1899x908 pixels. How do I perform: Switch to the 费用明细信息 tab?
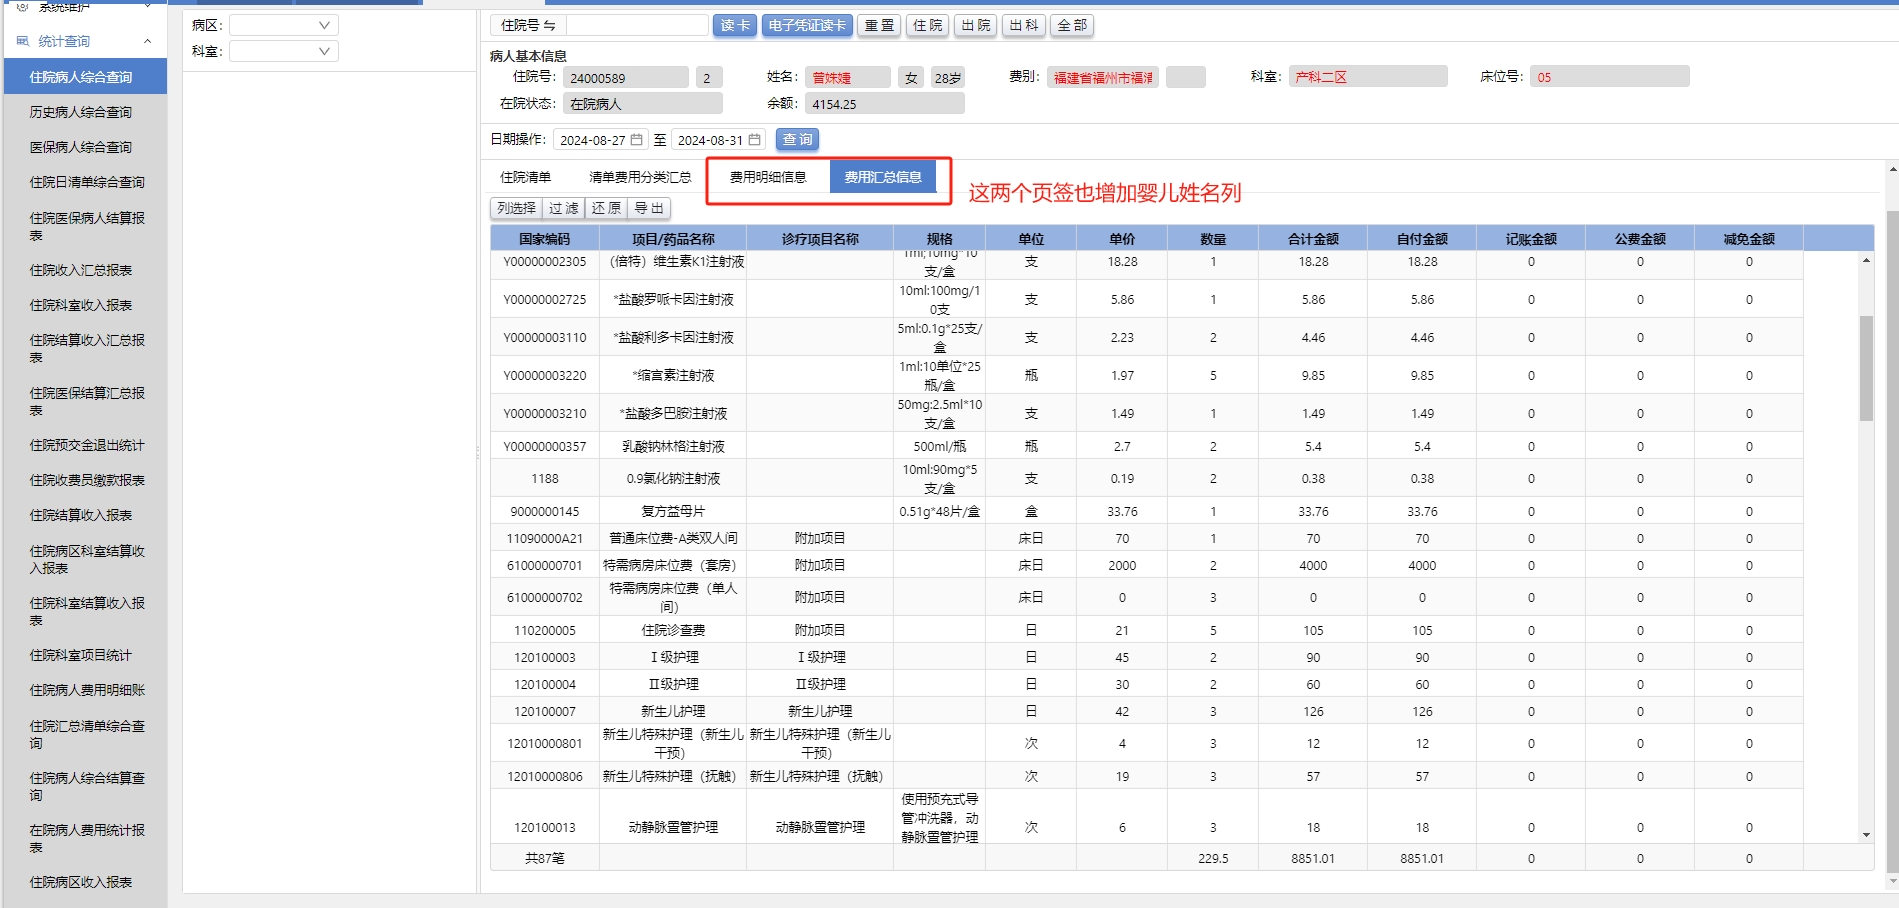(768, 177)
